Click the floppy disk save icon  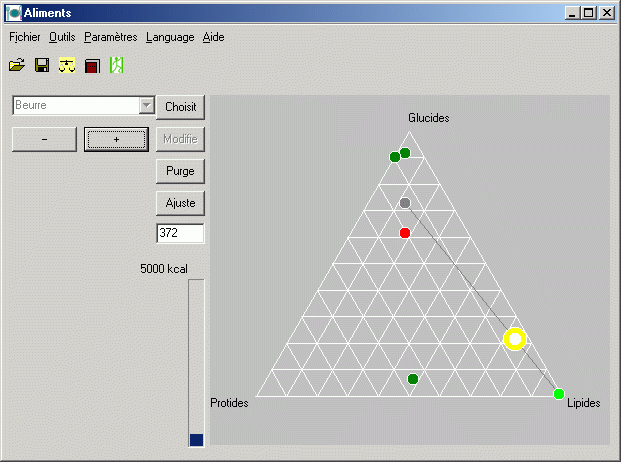click(x=42, y=66)
